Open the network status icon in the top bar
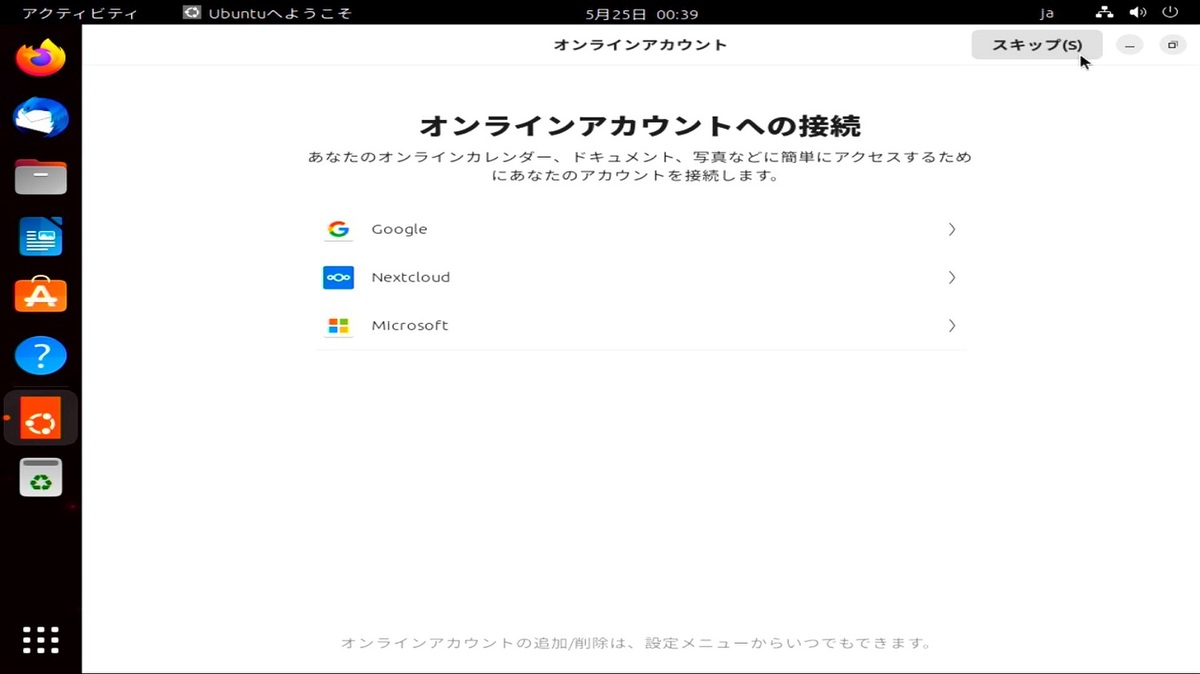 1104,13
